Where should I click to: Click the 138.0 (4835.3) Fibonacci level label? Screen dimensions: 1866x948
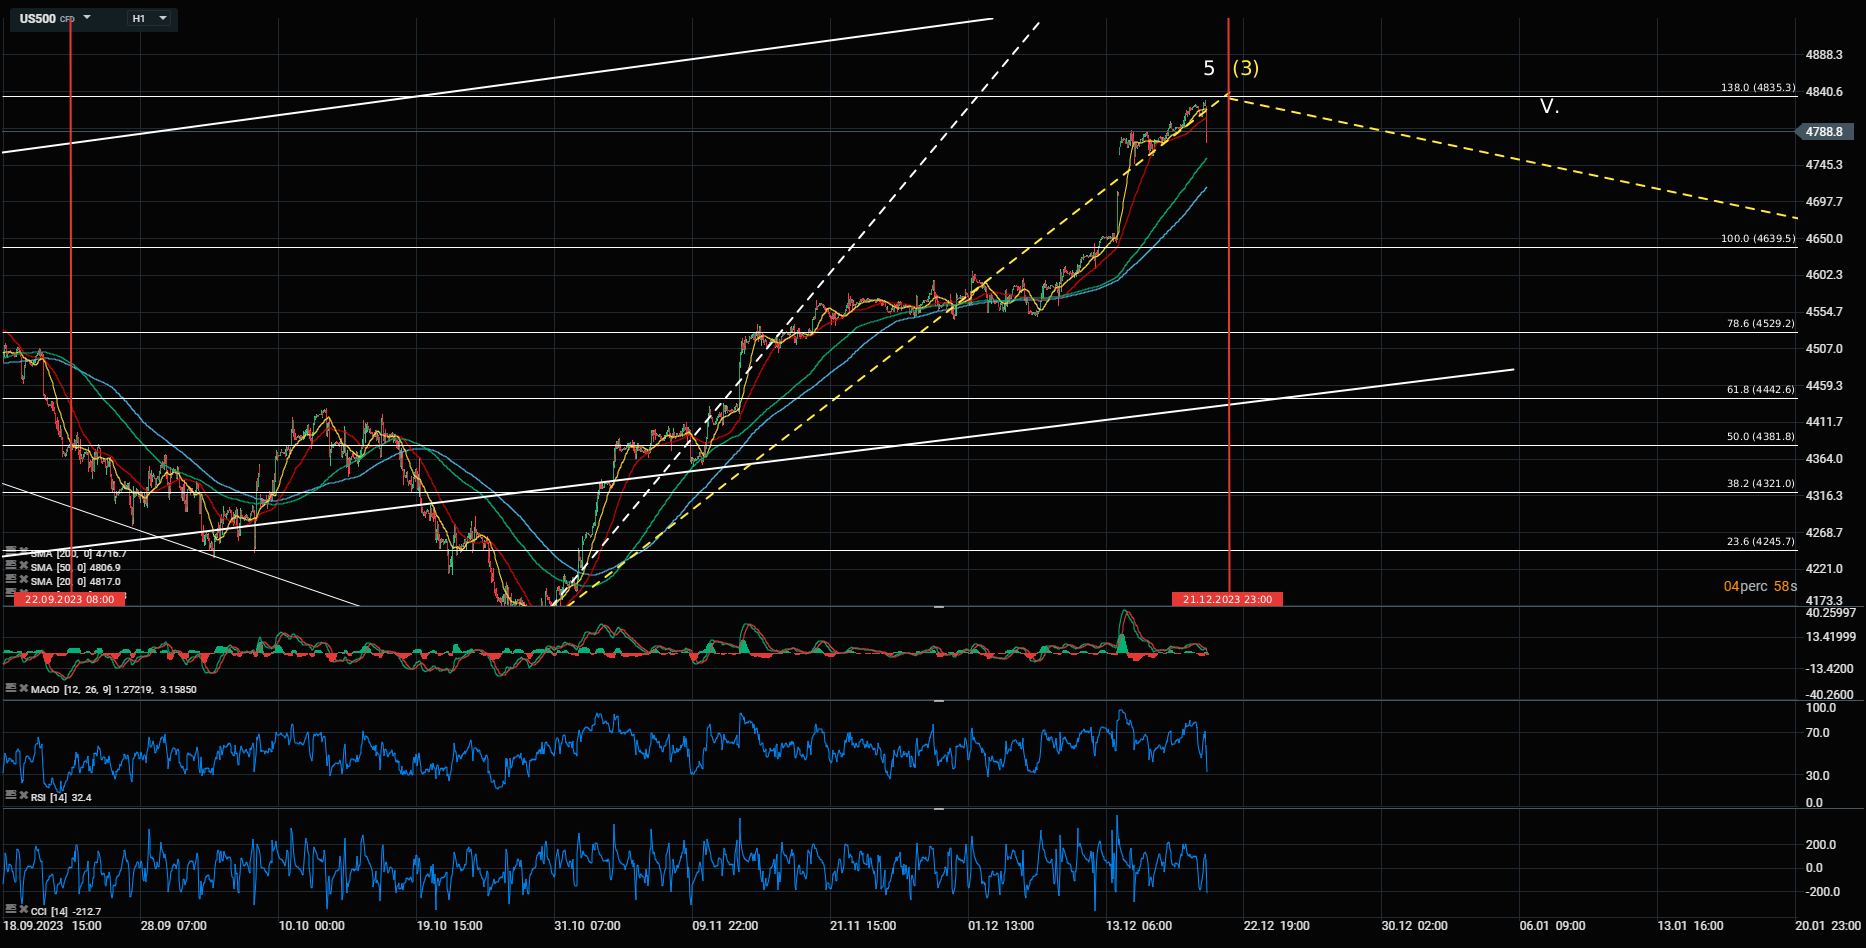tap(1757, 88)
